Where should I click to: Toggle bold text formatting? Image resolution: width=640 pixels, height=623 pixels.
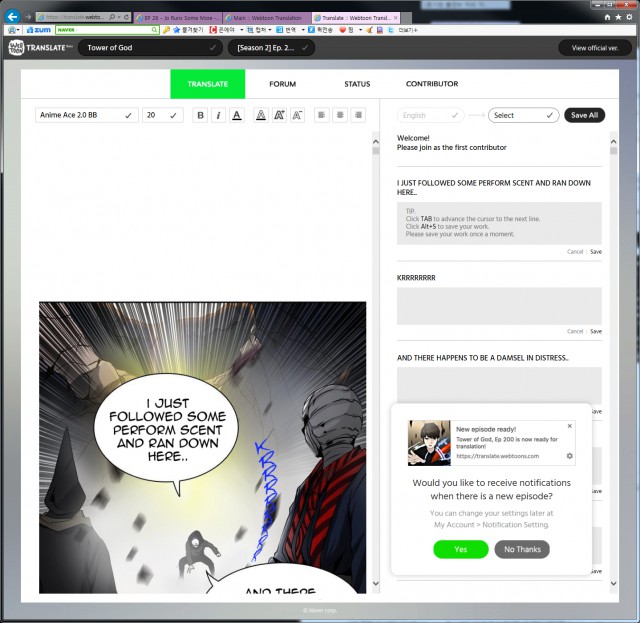click(x=200, y=116)
